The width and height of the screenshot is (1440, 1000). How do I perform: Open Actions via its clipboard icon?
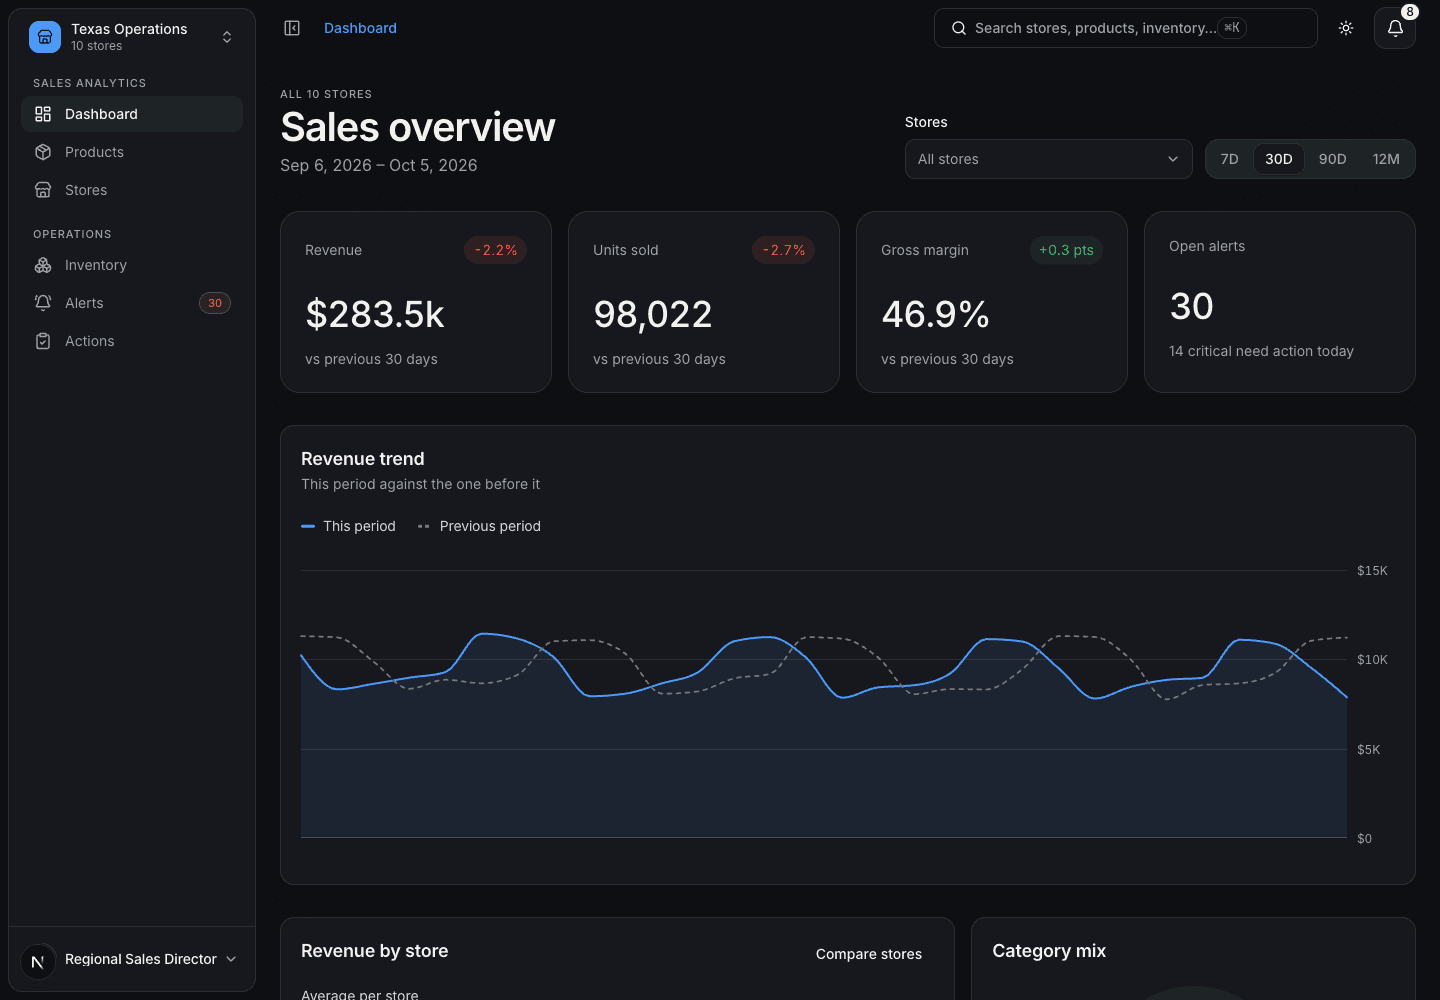pyautogui.click(x=43, y=341)
